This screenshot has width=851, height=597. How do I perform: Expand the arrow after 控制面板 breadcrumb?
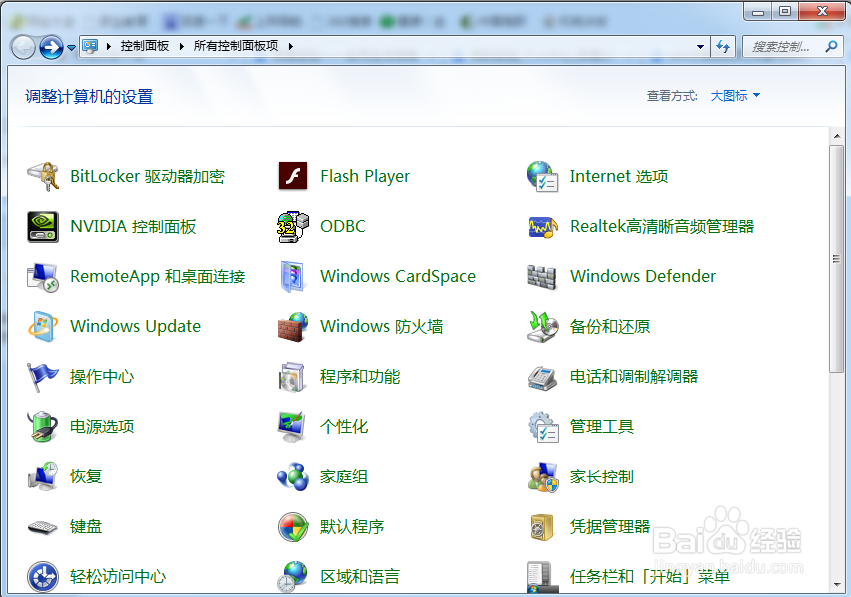182,47
